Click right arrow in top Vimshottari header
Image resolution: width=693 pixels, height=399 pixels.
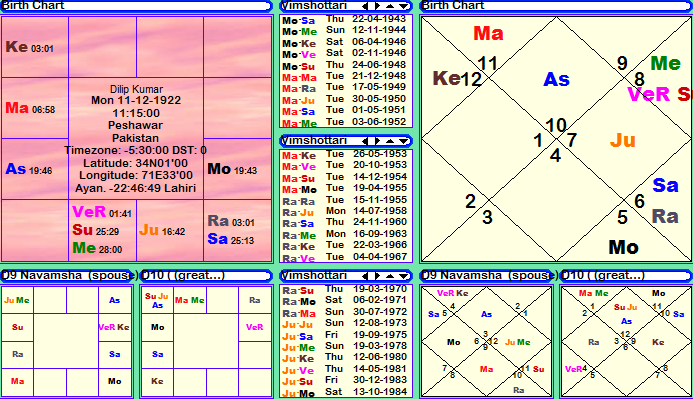point(377,6)
